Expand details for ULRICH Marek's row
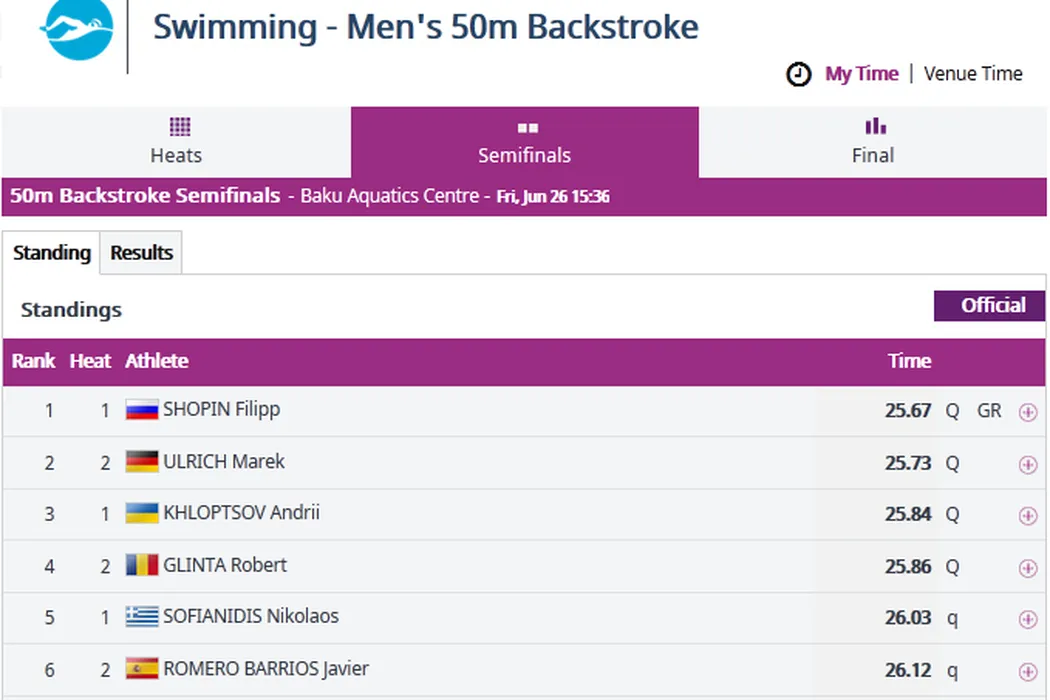The width and height of the screenshot is (1050, 700). 1027,464
